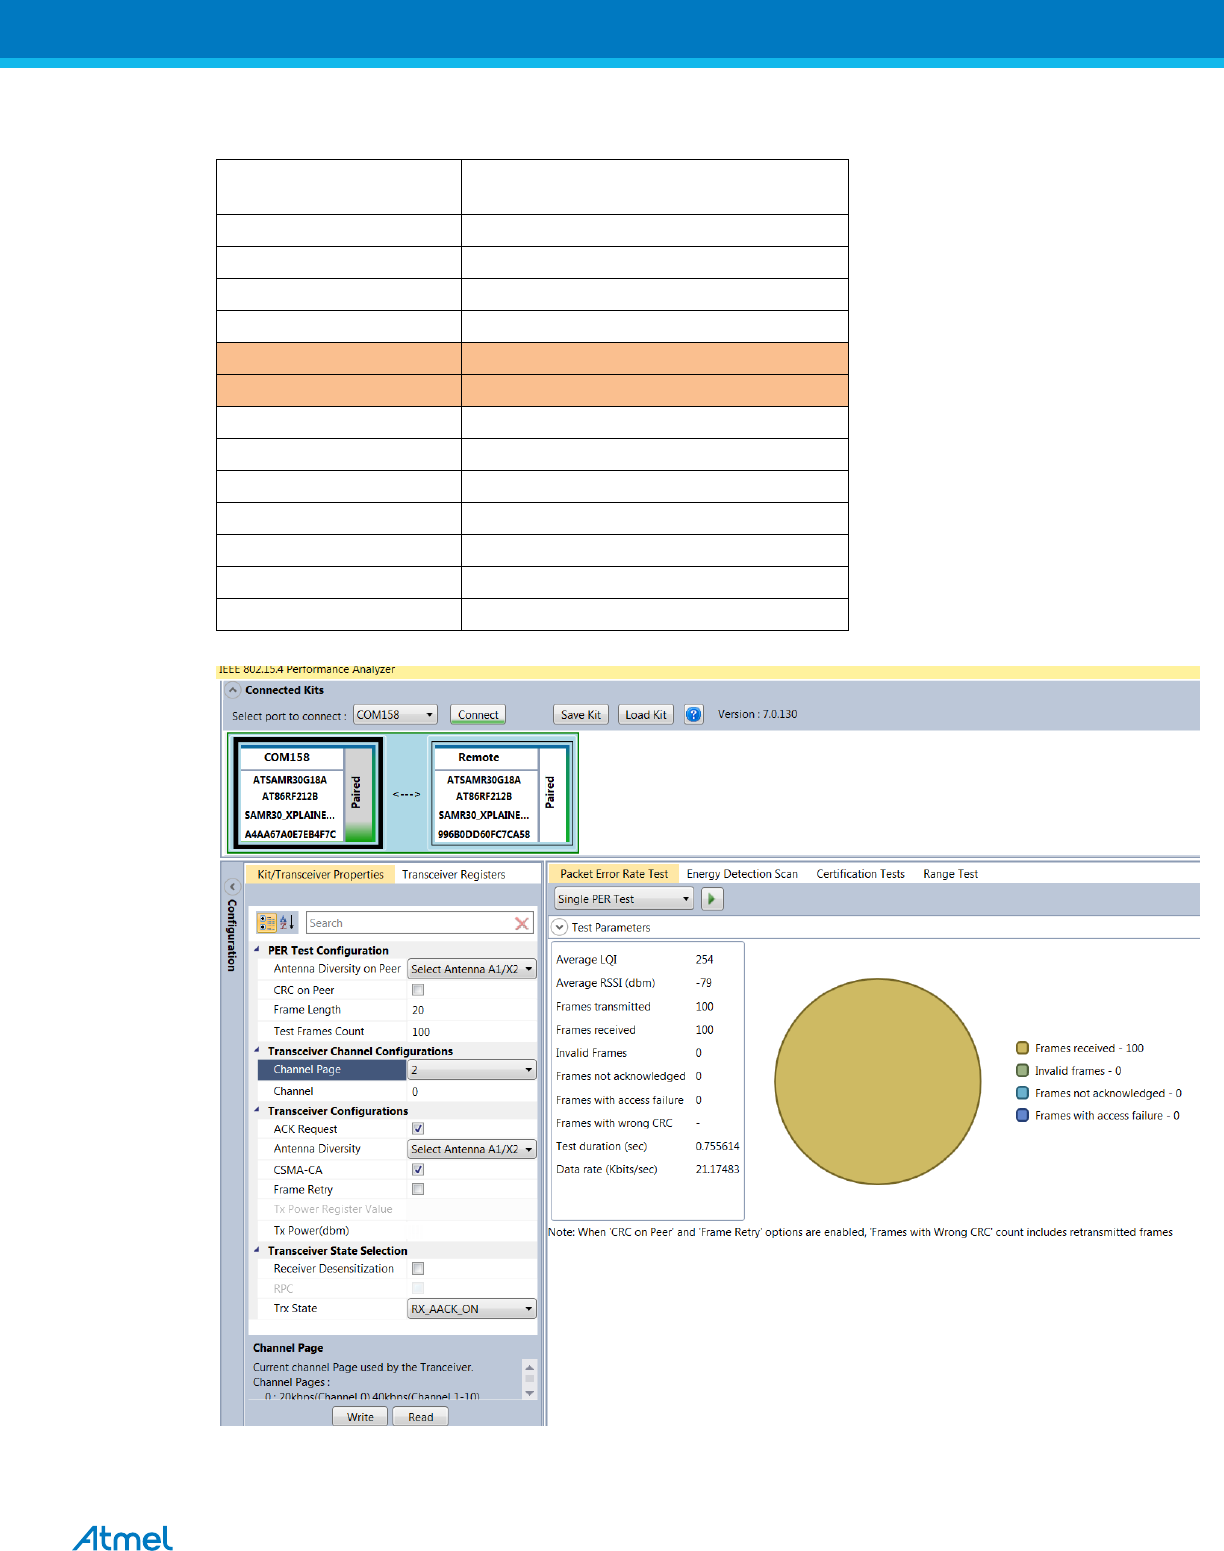
Task: Click the Load Kit button
Action: tap(646, 715)
